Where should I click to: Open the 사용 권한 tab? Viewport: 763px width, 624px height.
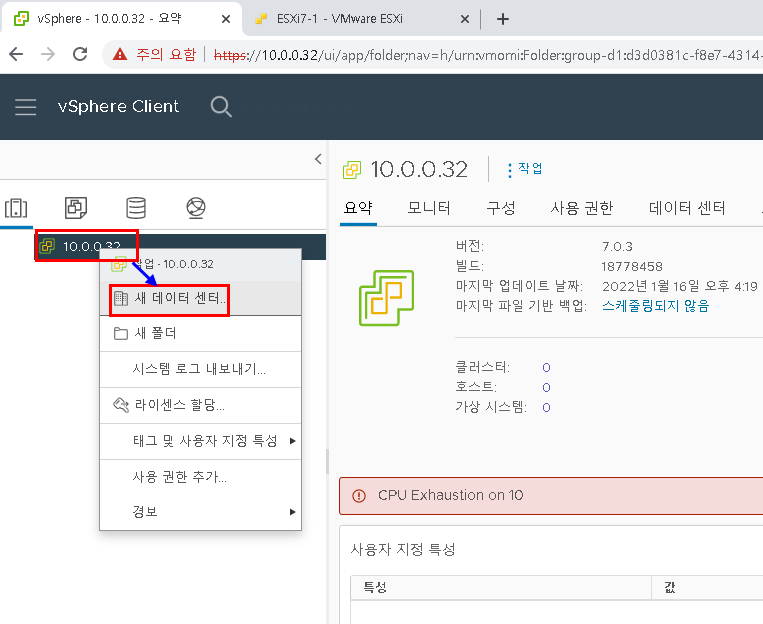(581, 208)
